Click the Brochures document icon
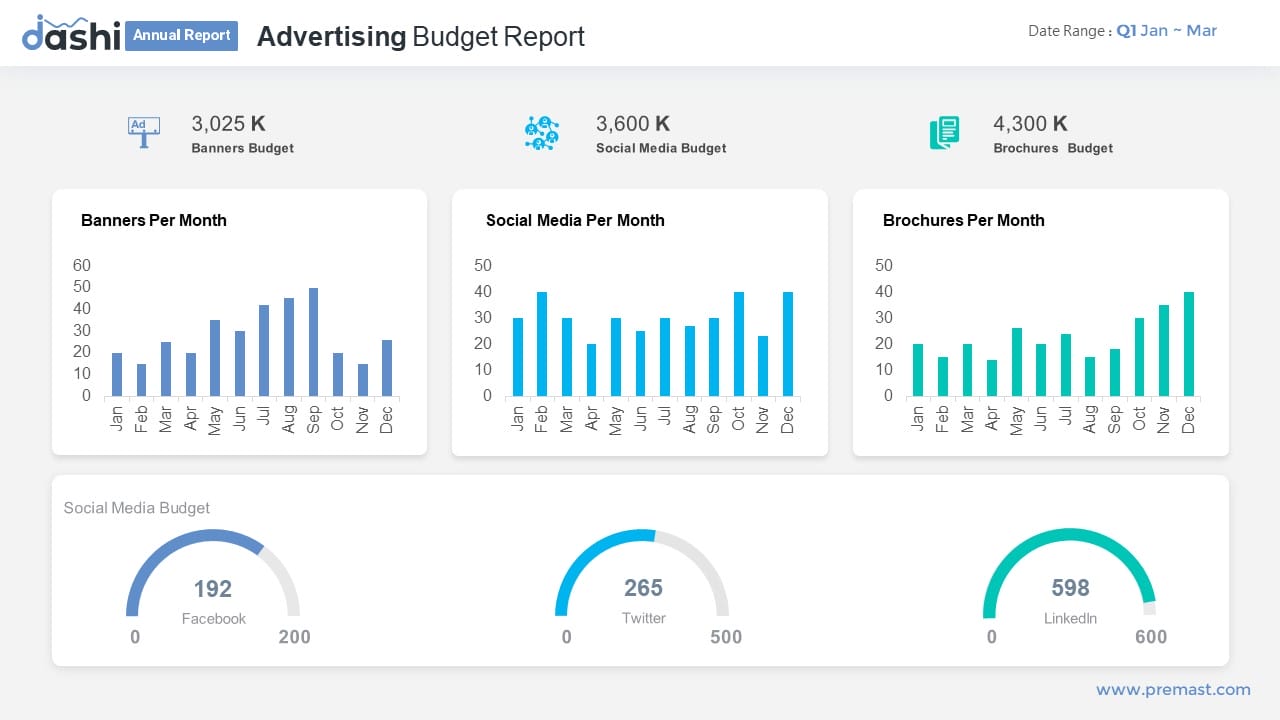 point(945,133)
